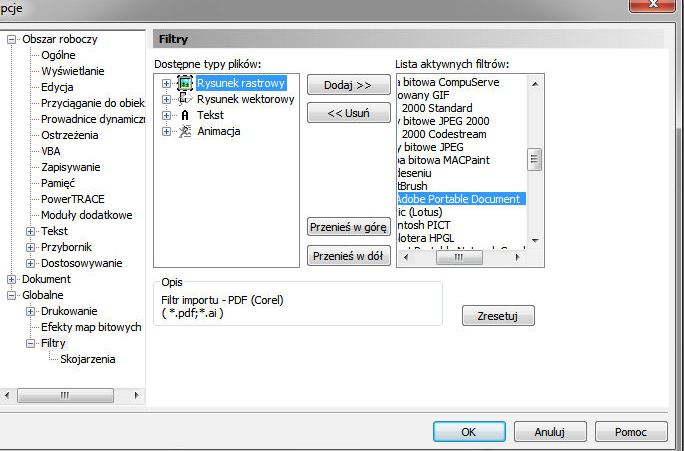
Task: Click Przenieś w dół button
Action: (348, 256)
